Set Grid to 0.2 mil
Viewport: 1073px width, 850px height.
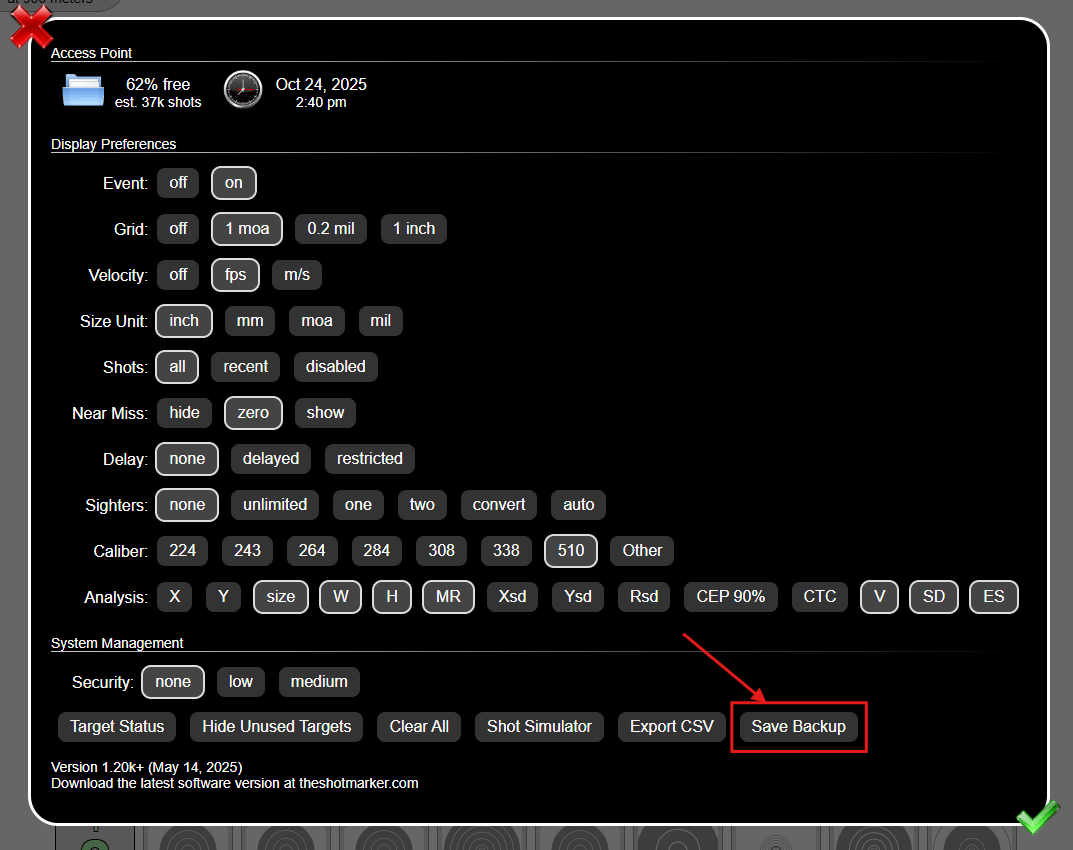pos(331,229)
